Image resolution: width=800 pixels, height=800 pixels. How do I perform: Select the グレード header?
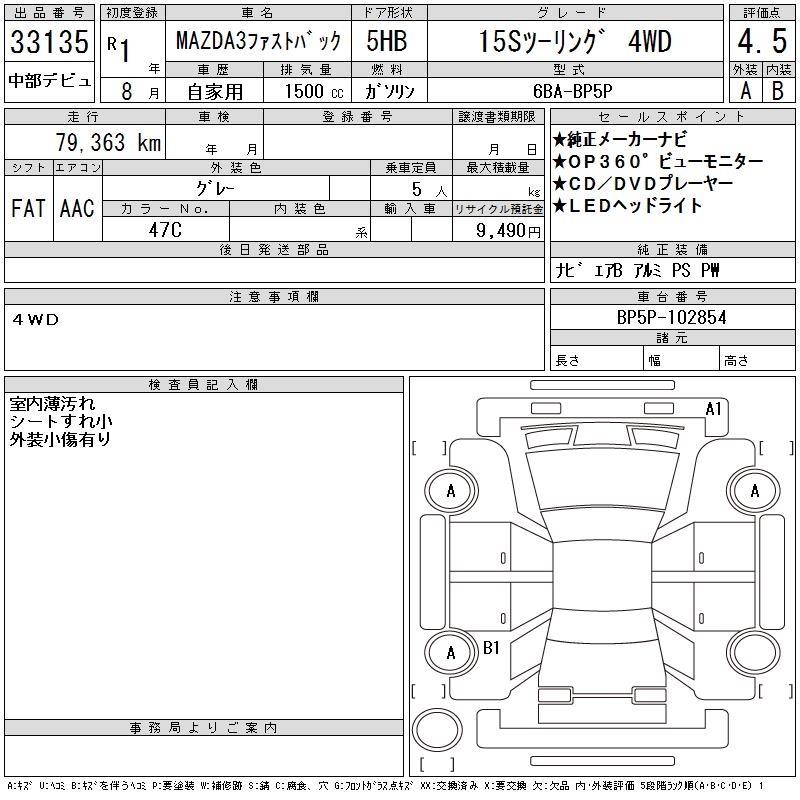574,13
